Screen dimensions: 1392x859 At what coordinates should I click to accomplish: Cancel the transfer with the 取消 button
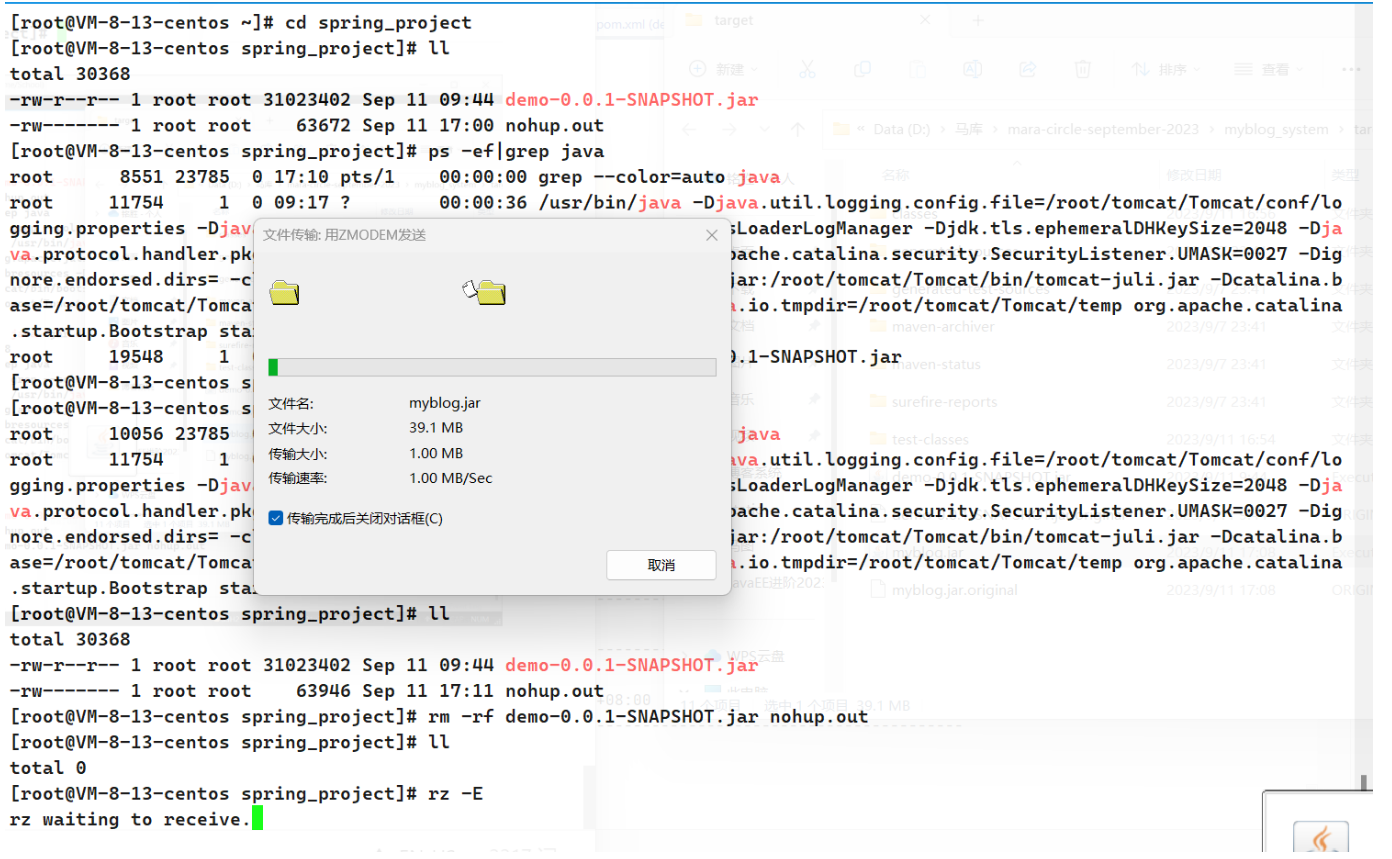coord(661,565)
